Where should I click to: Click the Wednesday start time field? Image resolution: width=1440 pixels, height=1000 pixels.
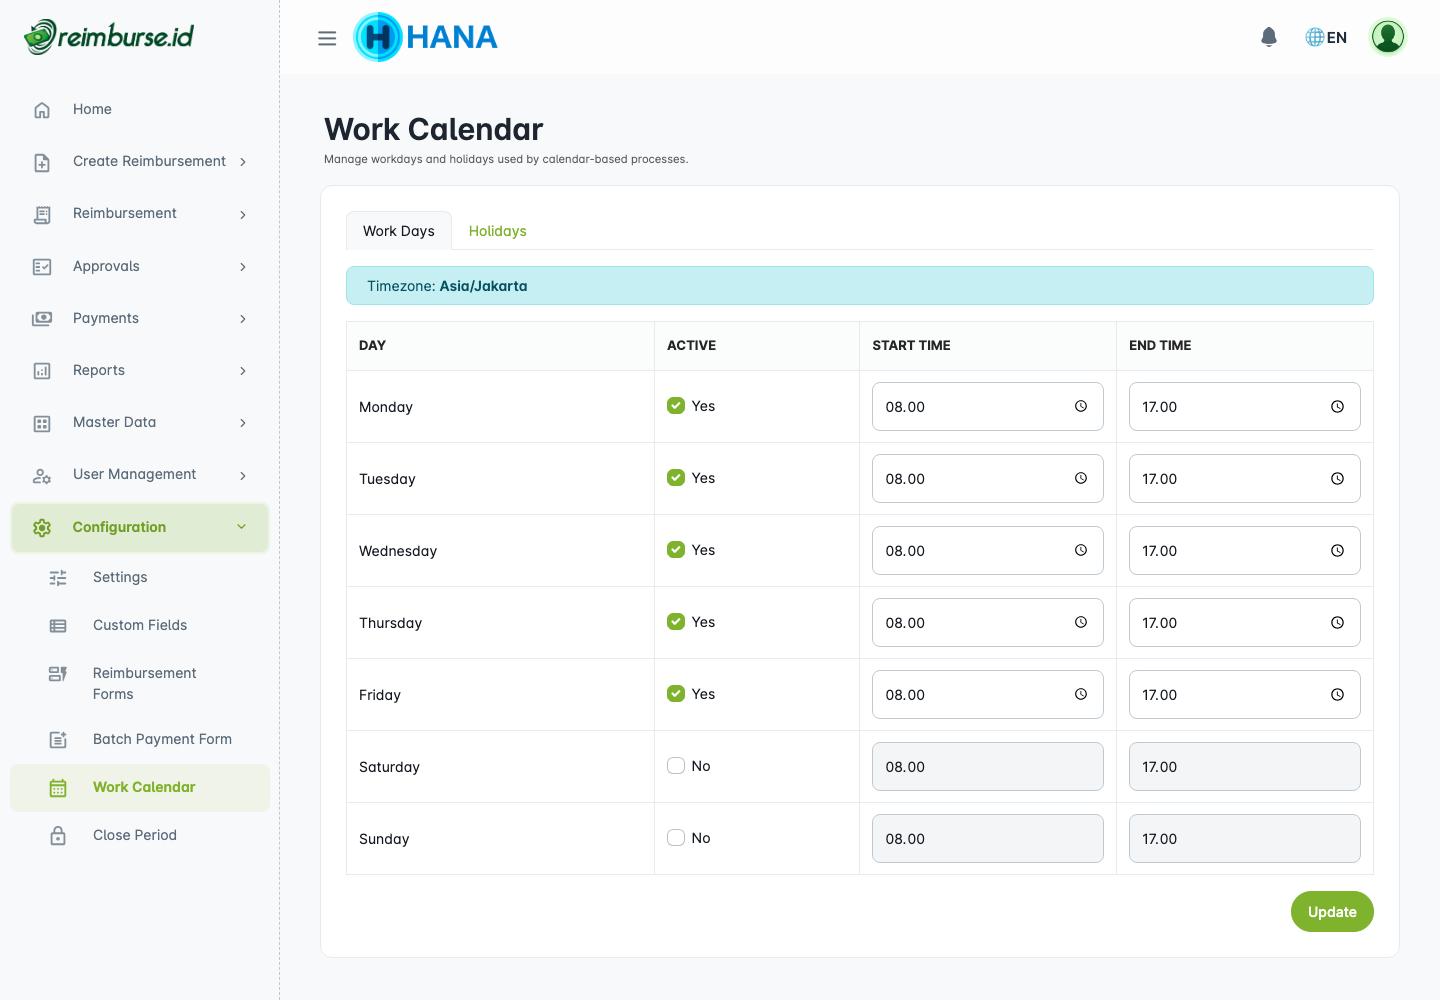click(970, 551)
